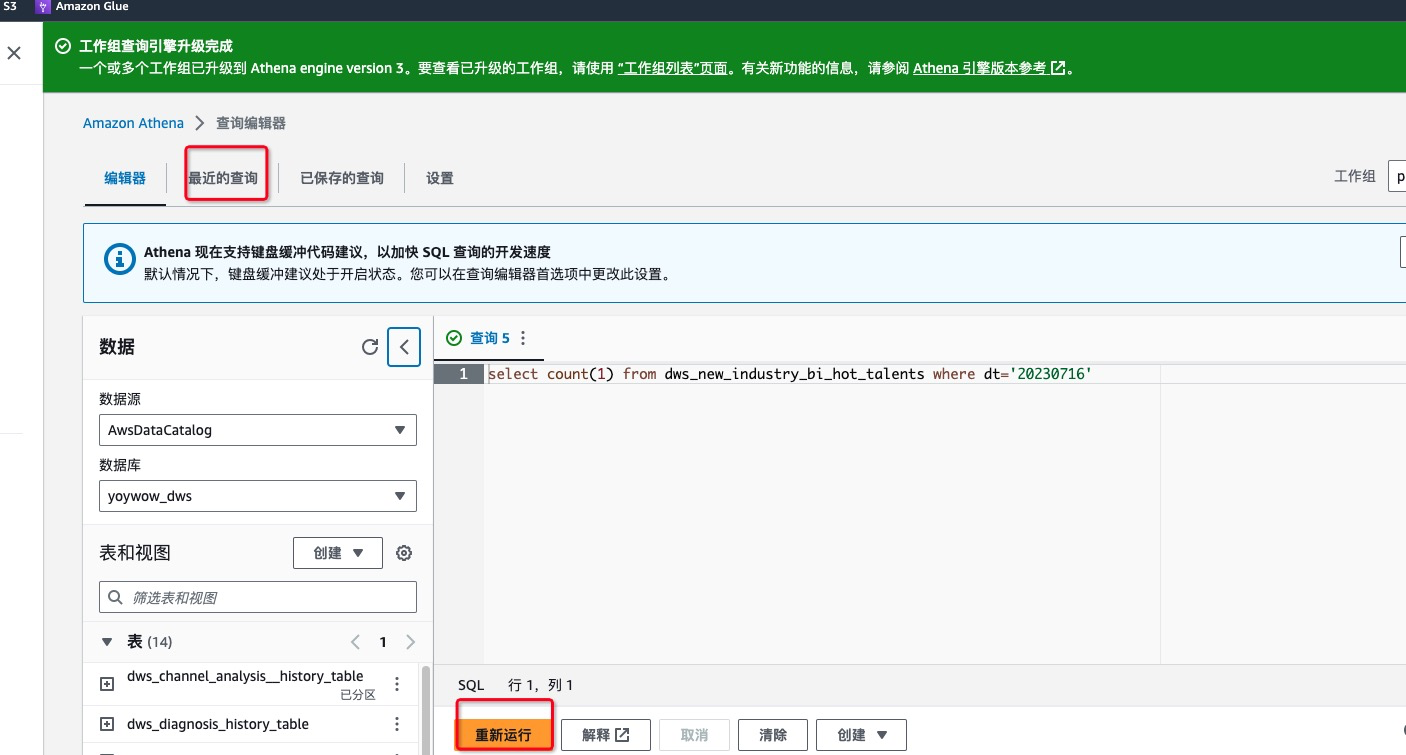Open Athena 引擎版本参考 external link
1406x755 pixels.
coord(989,68)
